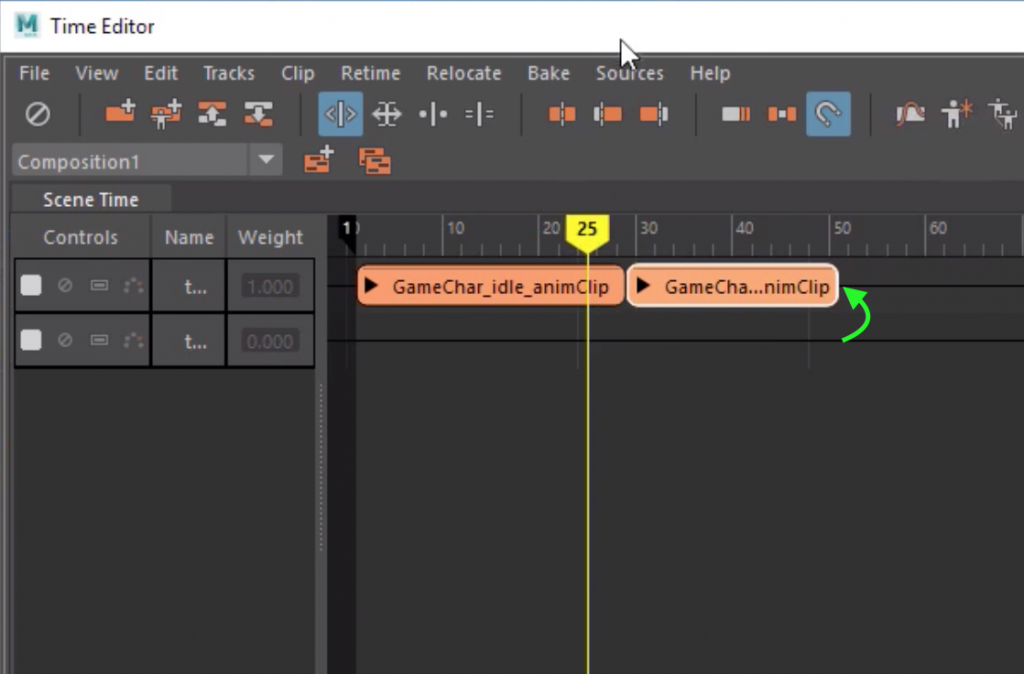
Task: Adjust the Weight field showing 1.000
Action: pyautogui.click(x=270, y=285)
